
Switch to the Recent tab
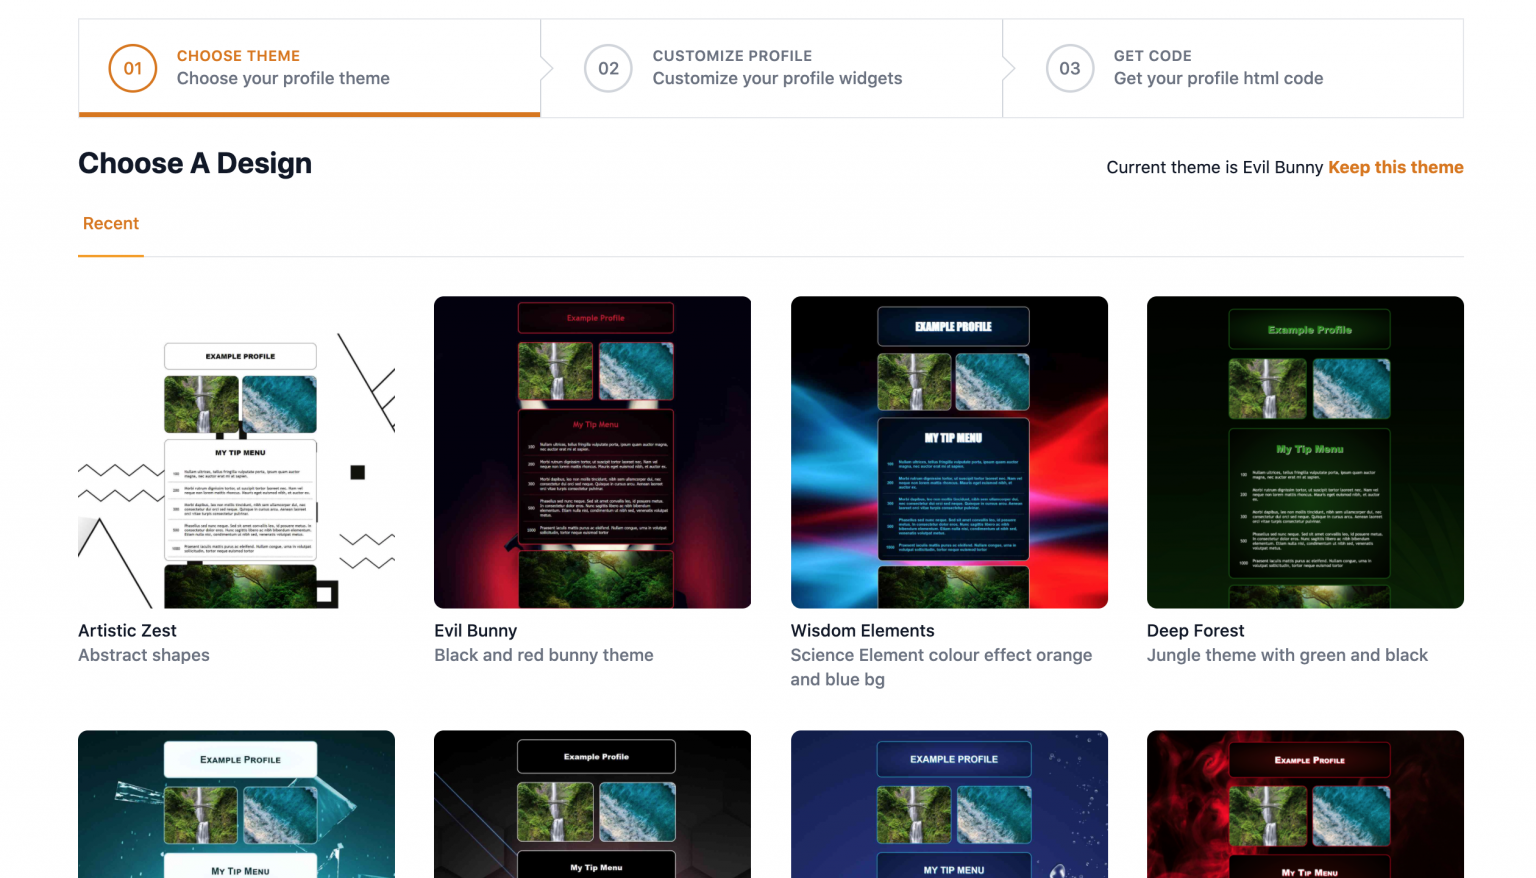111,224
